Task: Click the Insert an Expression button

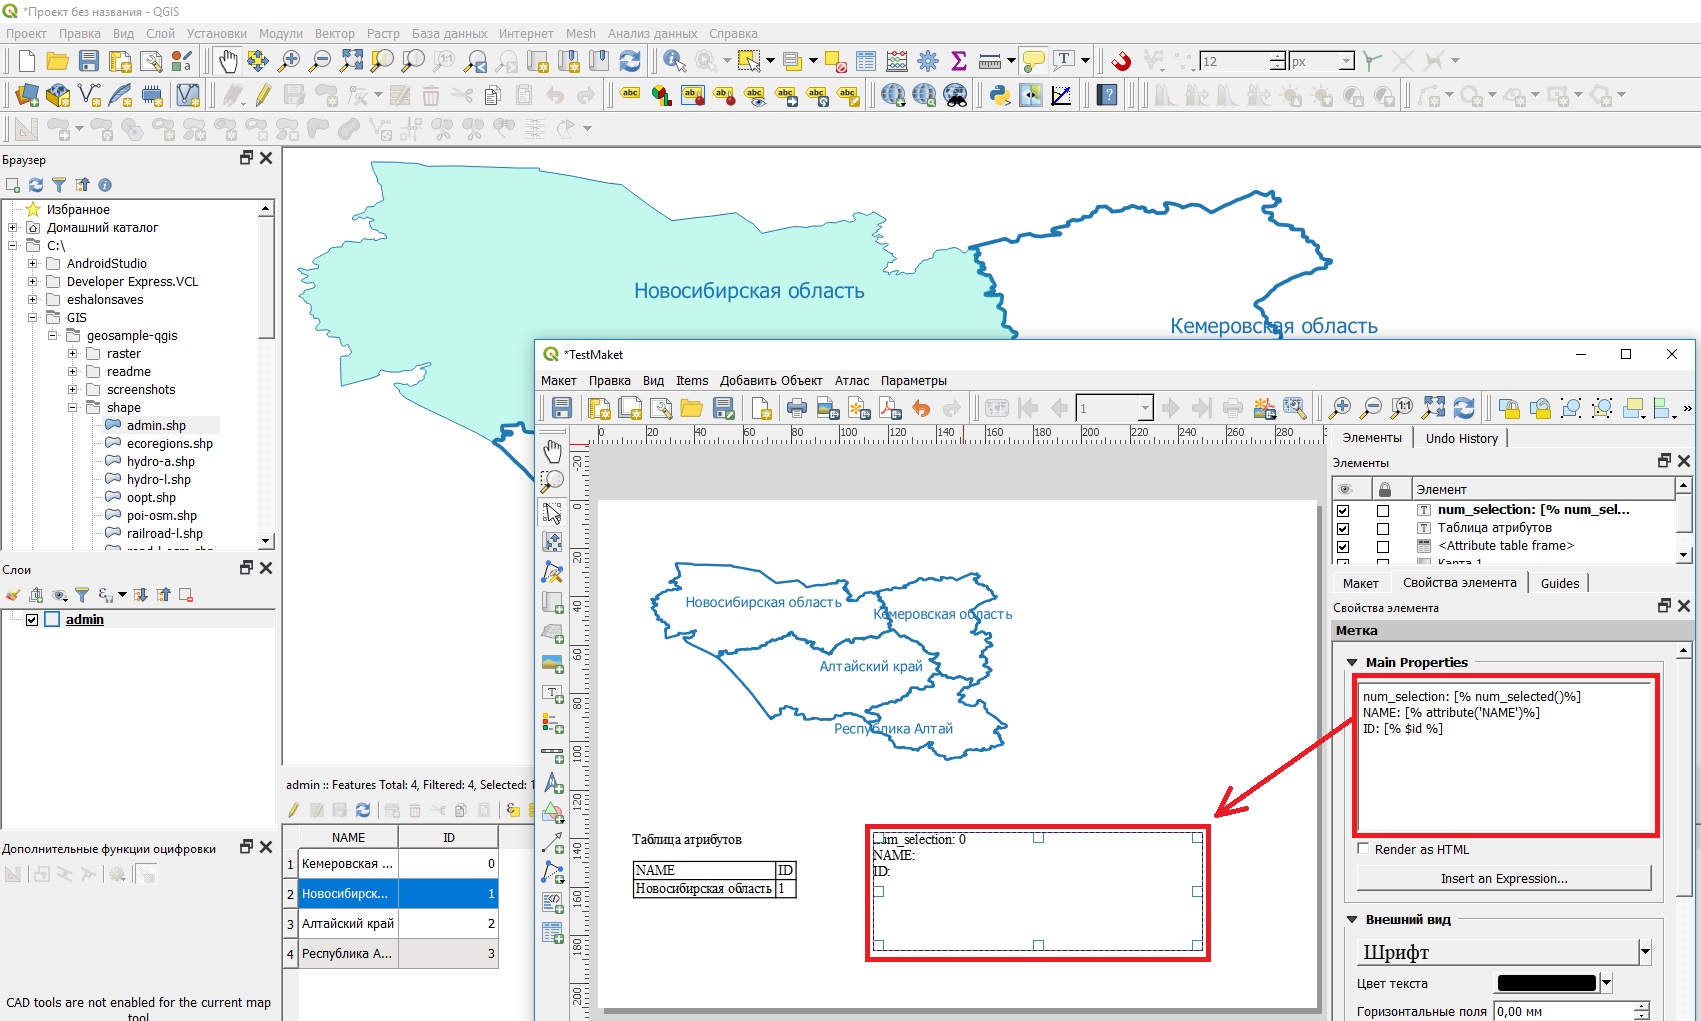Action: point(1503,878)
